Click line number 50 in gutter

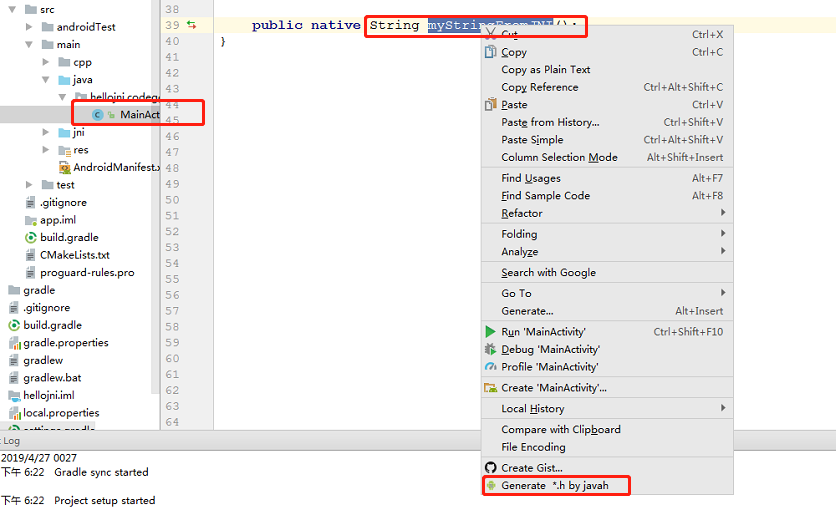[x=172, y=200]
